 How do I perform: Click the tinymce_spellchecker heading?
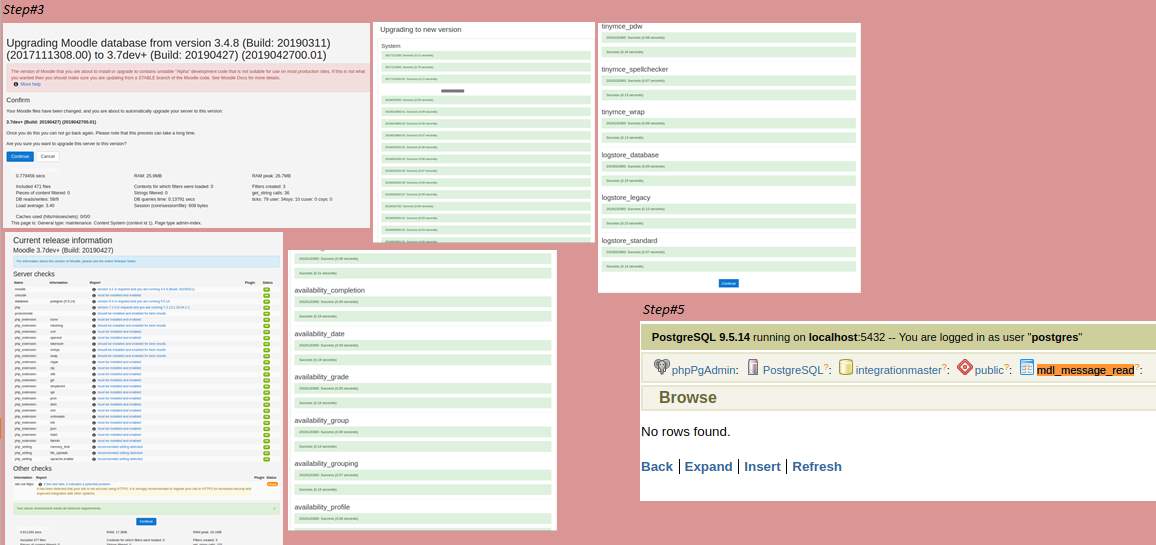pos(635,69)
